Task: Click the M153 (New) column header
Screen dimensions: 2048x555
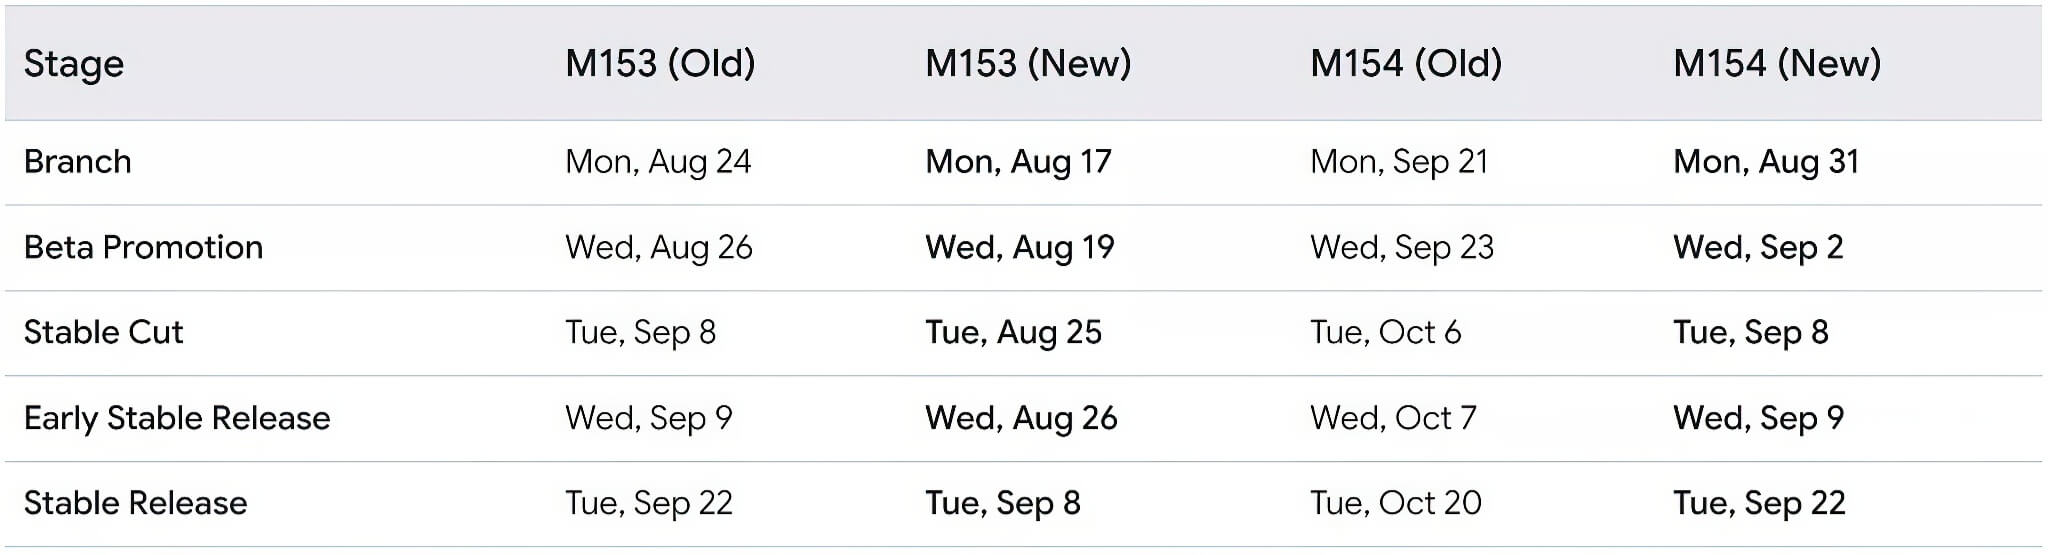Action: 1028,64
